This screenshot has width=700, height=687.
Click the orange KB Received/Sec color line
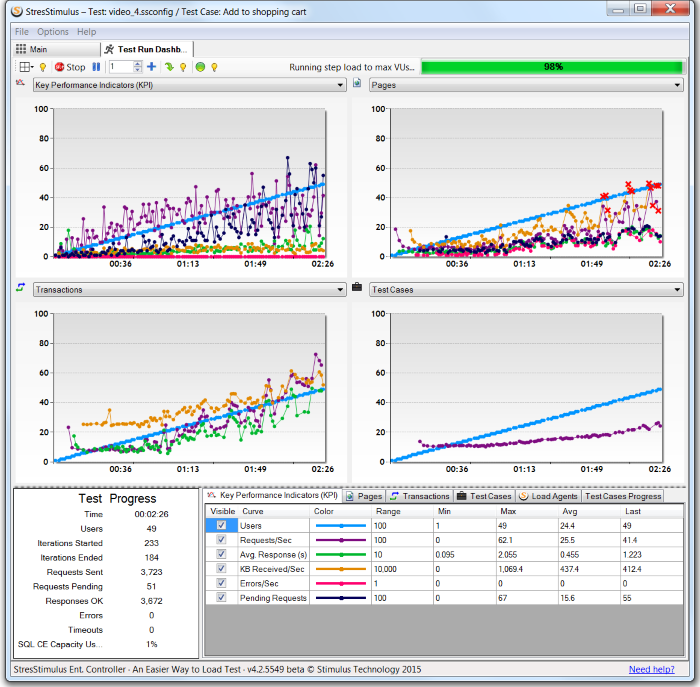(341, 569)
